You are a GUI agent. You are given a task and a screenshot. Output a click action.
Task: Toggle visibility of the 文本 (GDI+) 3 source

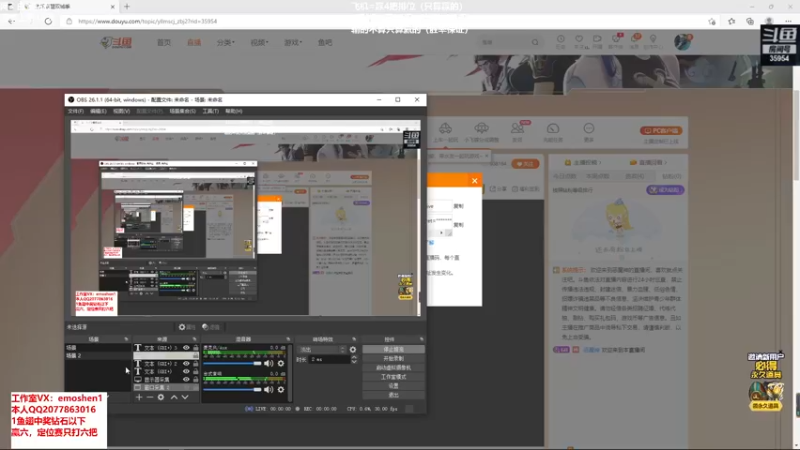186,347
